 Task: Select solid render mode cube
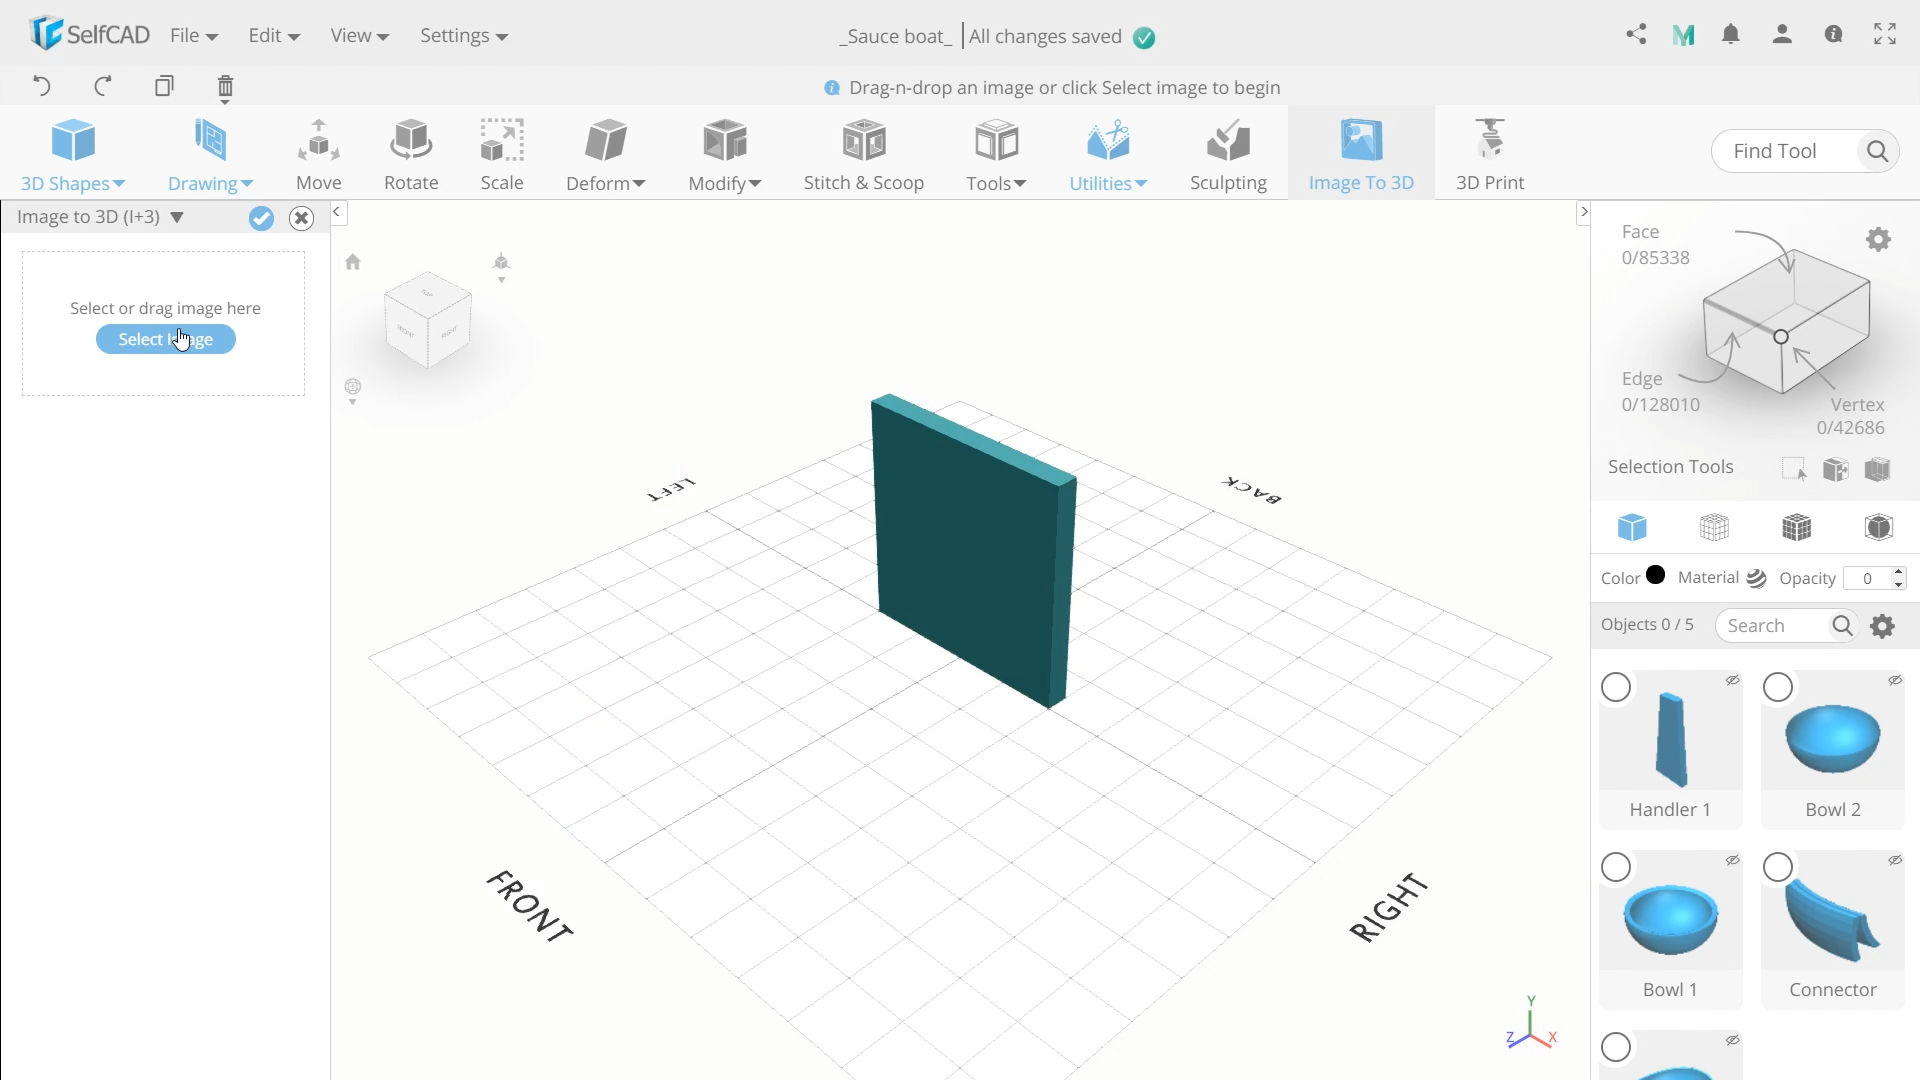(x=1632, y=527)
